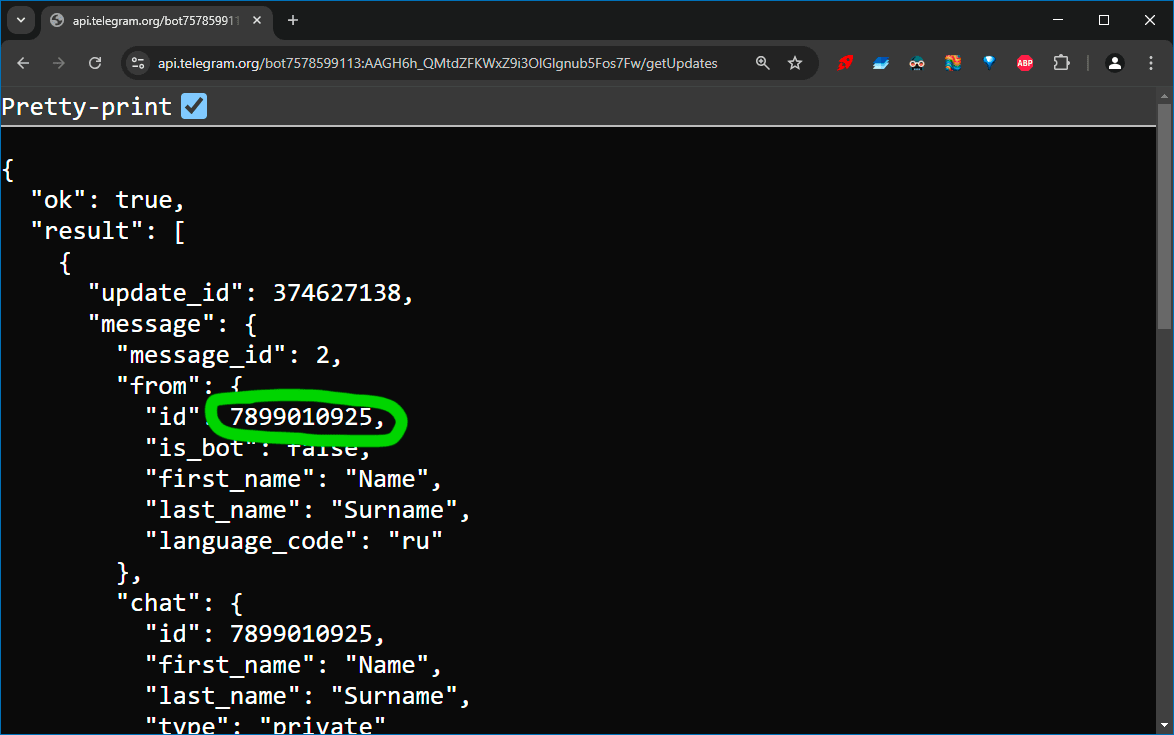Close the api.telegram.org tab
This screenshot has width=1174, height=735.
[x=257, y=21]
